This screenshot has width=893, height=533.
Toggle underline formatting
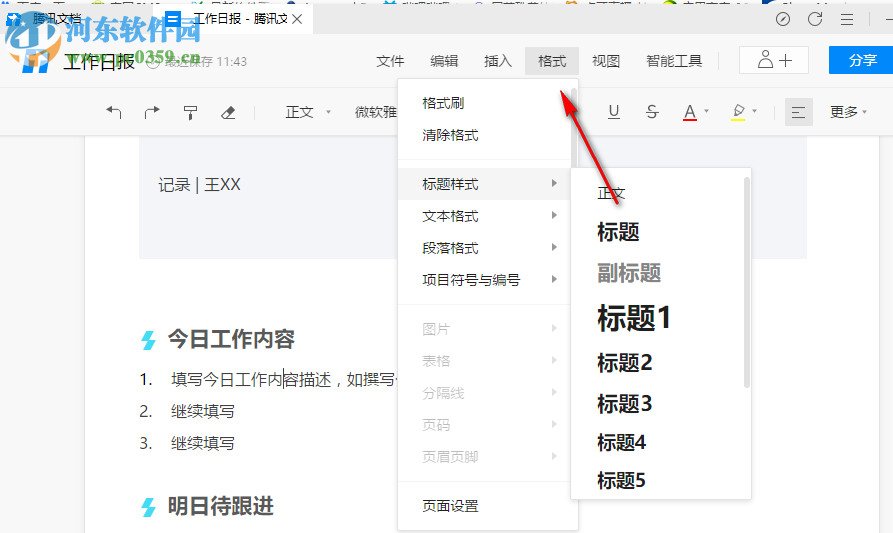coord(613,112)
